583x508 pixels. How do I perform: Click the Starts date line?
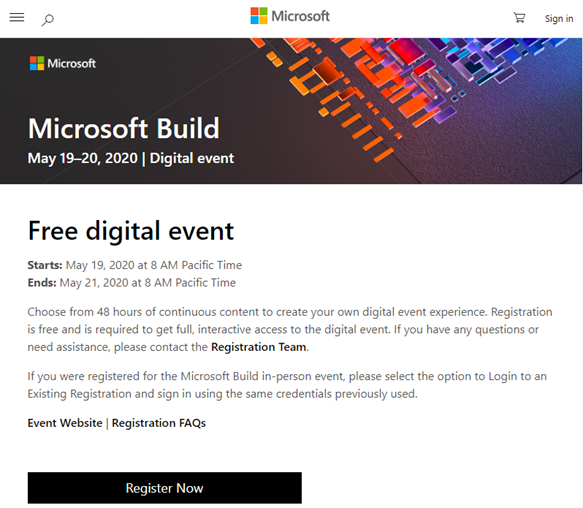tap(135, 265)
